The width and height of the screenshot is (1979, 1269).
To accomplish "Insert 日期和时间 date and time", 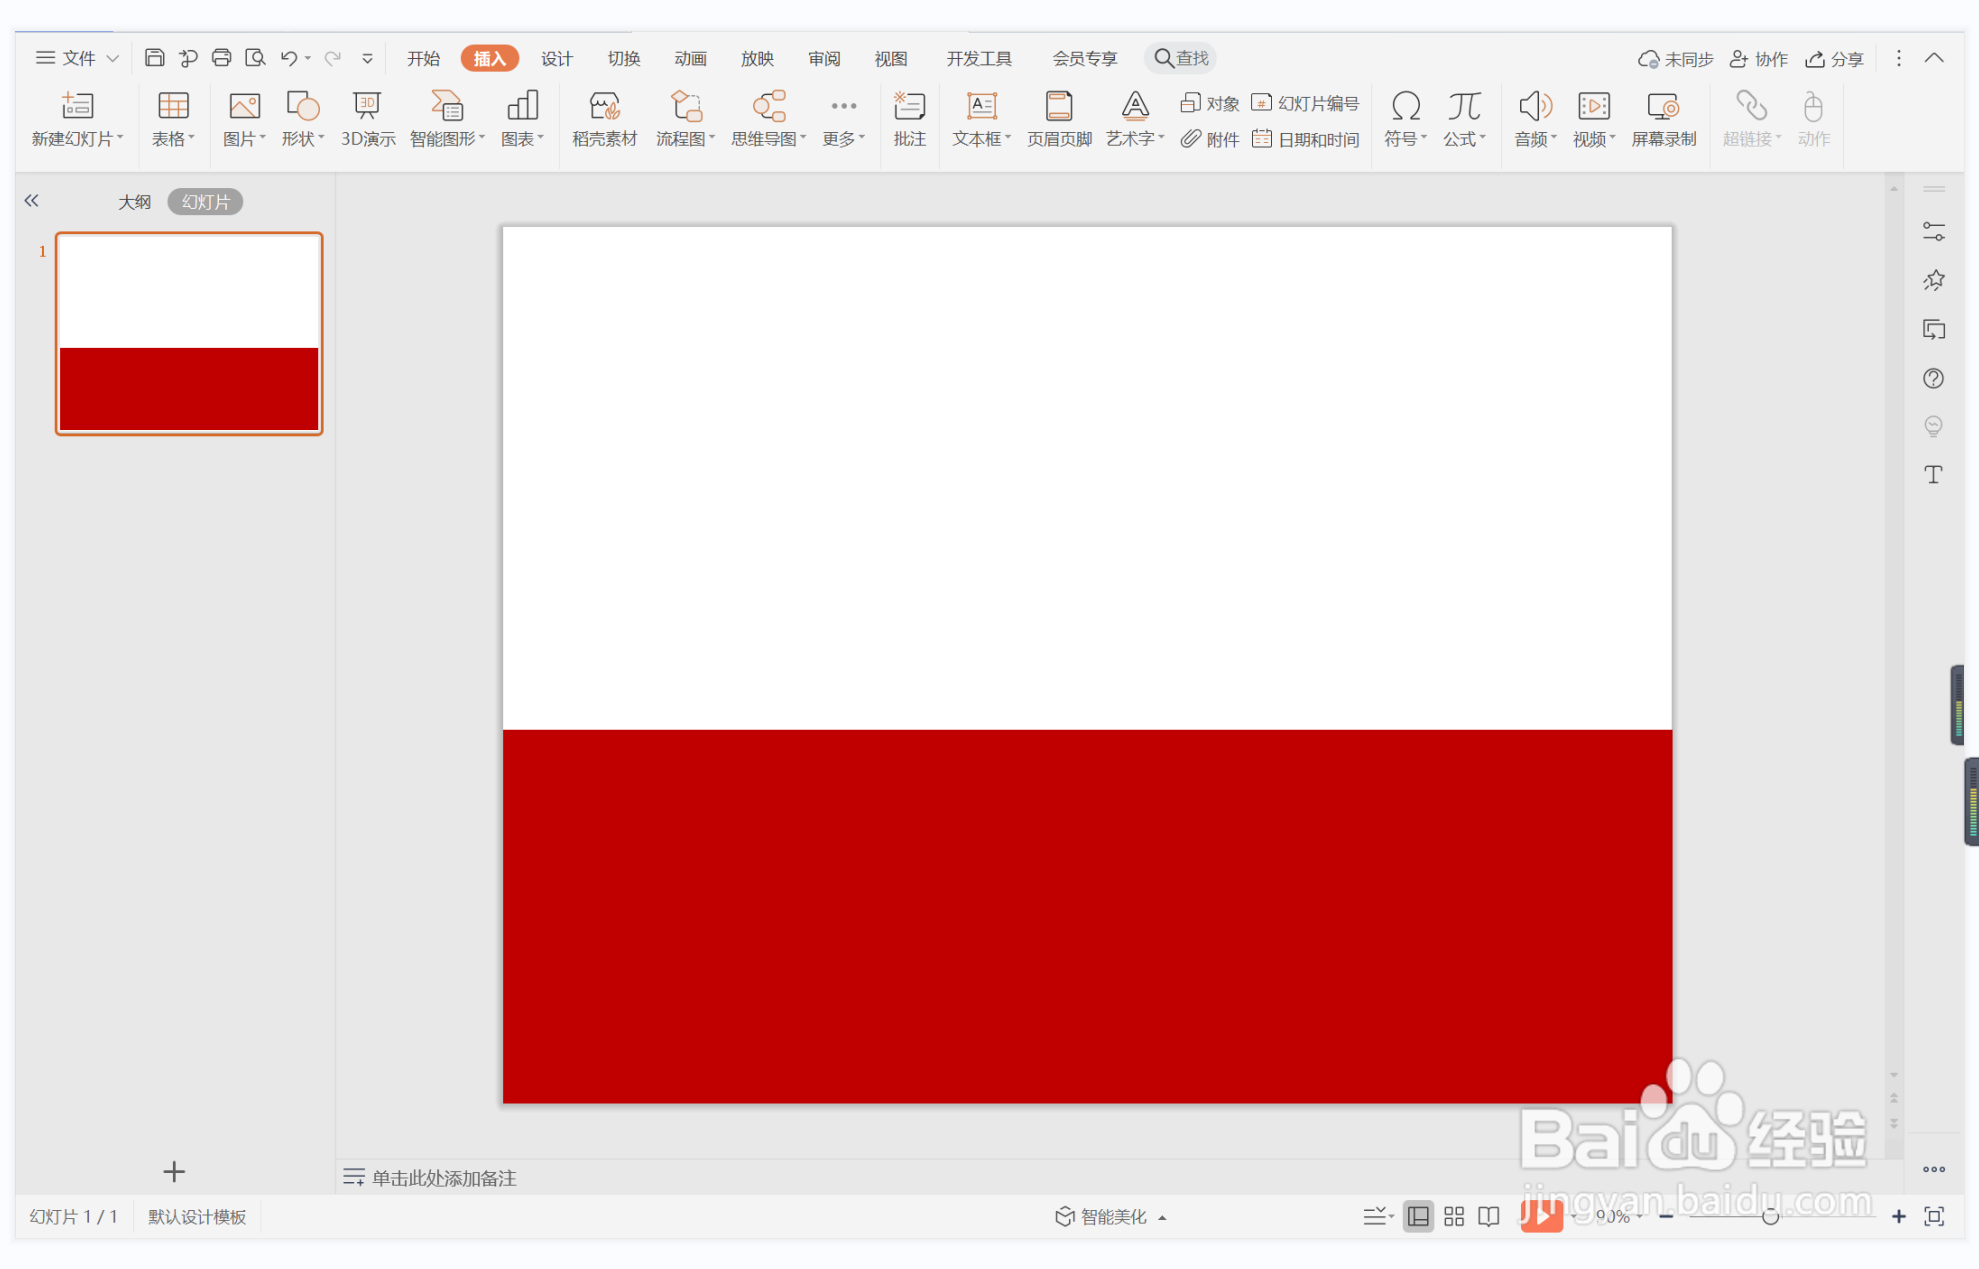I will click(1306, 139).
